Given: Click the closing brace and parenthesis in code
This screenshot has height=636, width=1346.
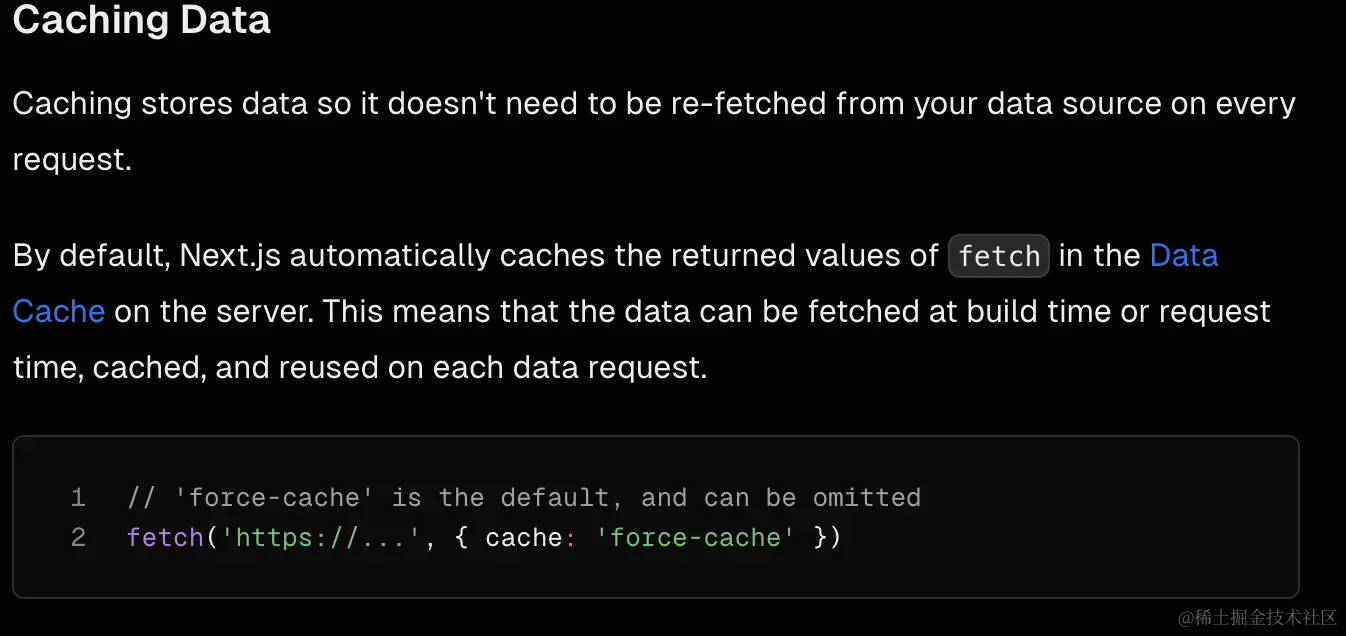Looking at the screenshot, I should pyautogui.click(x=827, y=538).
